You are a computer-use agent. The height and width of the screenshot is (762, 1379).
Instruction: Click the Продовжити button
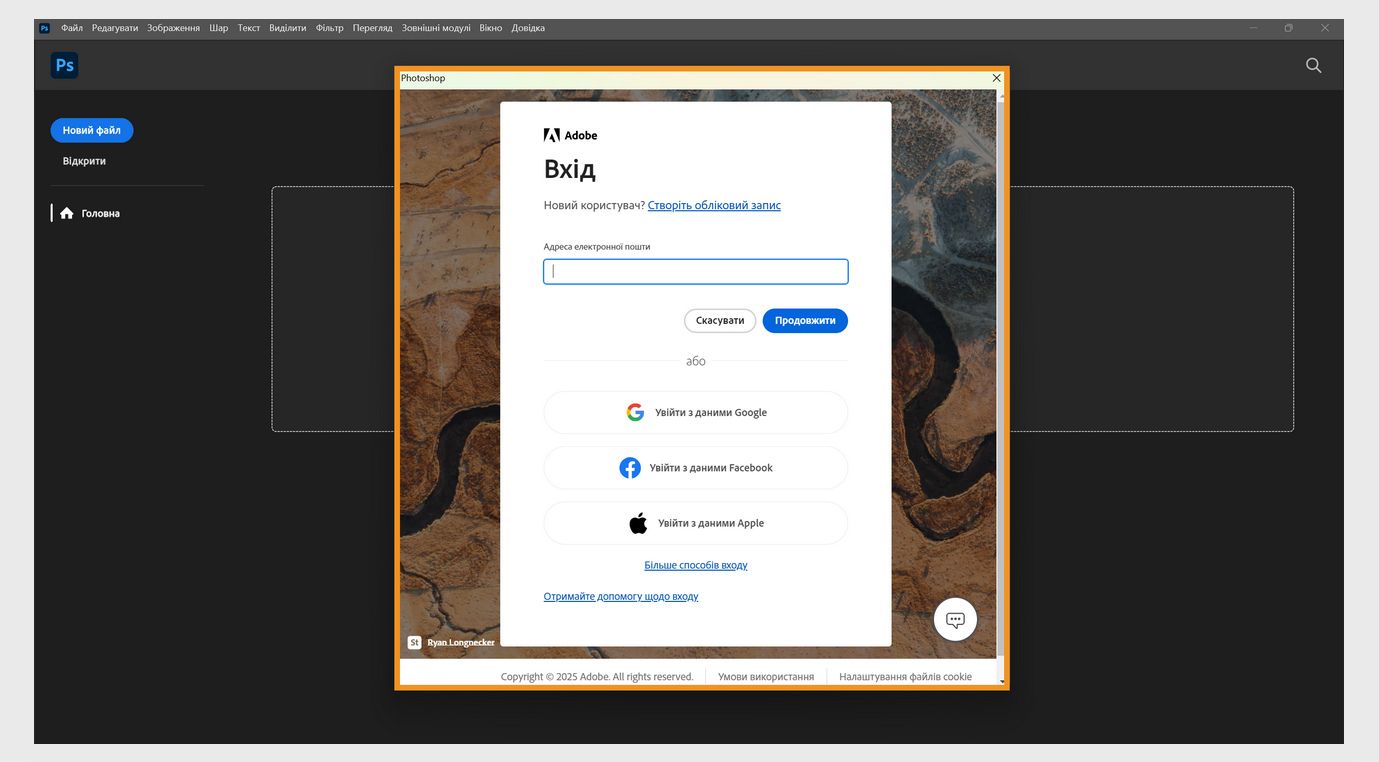805,321
